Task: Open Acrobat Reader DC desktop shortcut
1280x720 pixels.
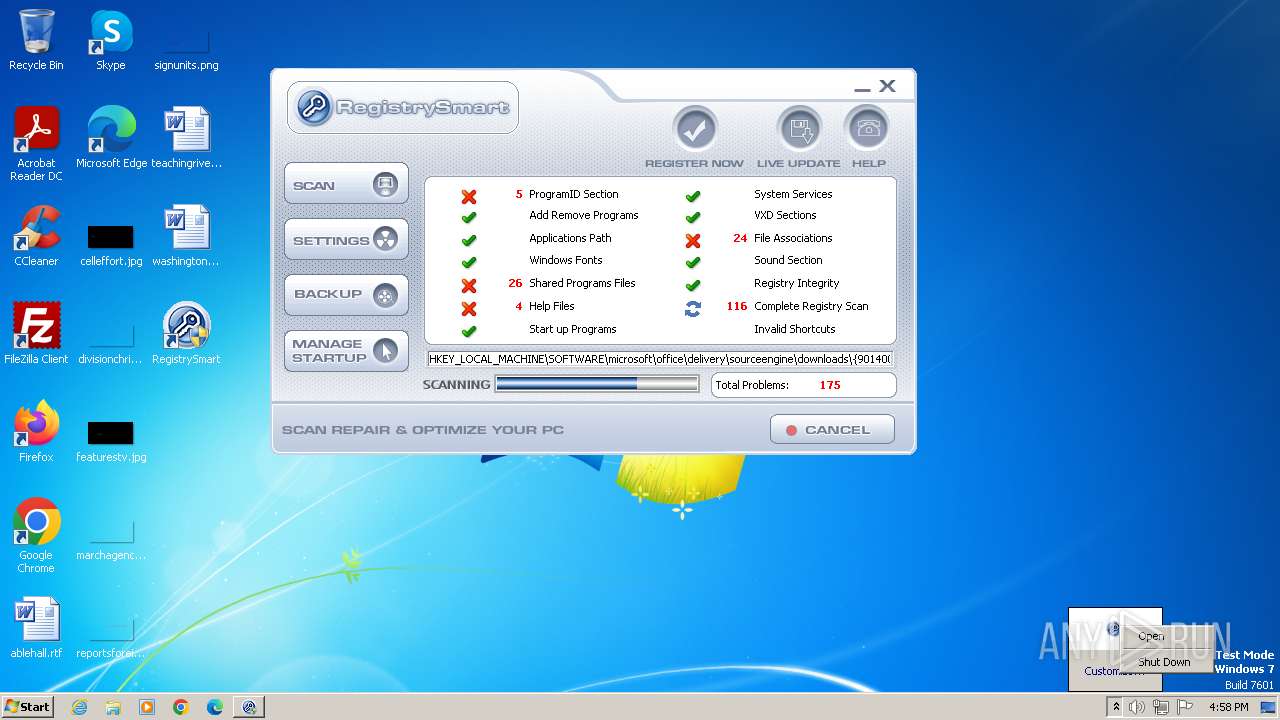Action: pyautogui.click(x=36, y=144)
